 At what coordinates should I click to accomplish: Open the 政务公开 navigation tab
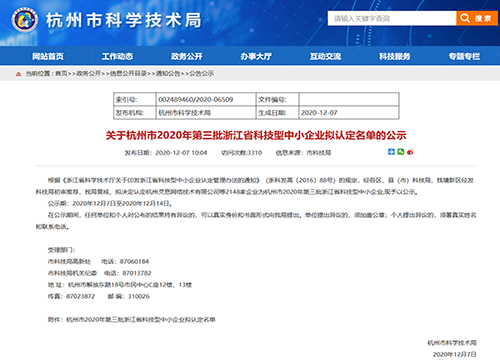point(187,56)
